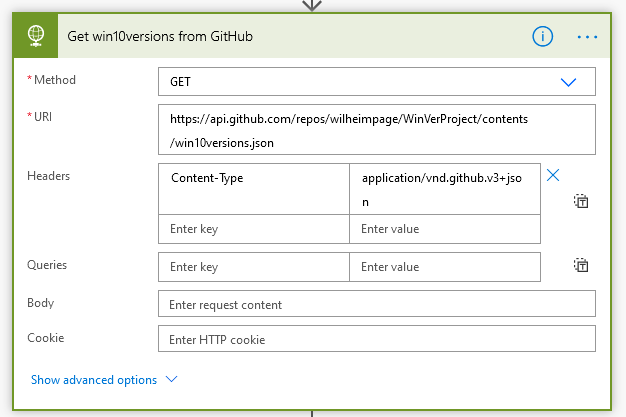
Task: Open the action info icon
Action: click(542, 36)
